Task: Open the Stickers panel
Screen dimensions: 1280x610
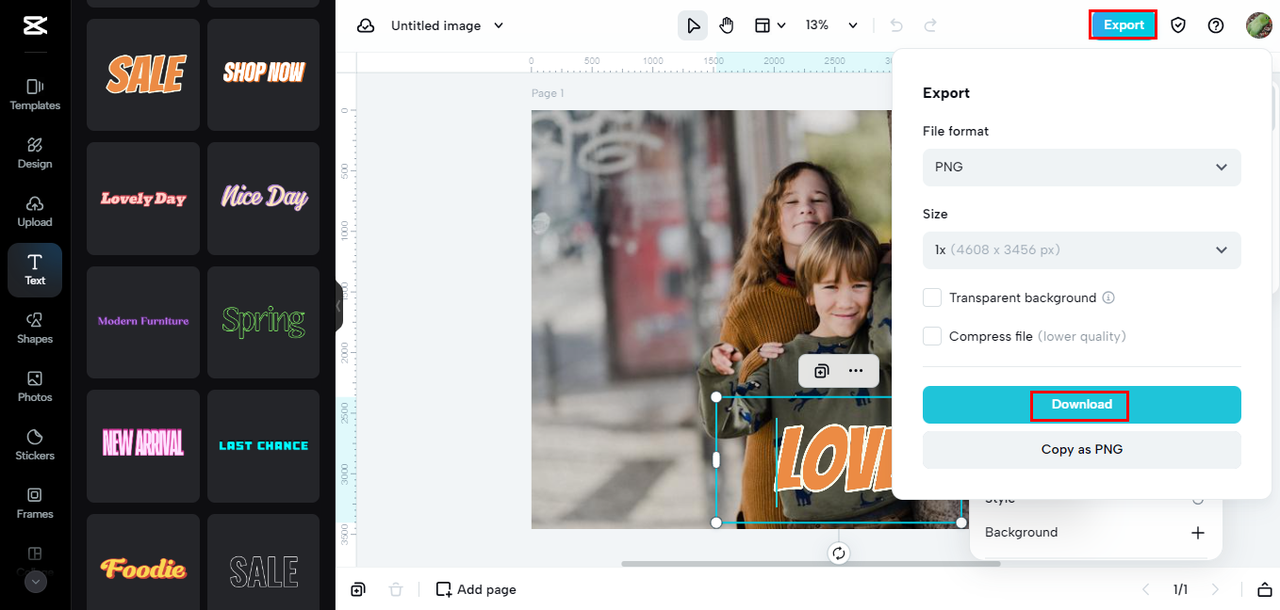Action: pos(35,444)
